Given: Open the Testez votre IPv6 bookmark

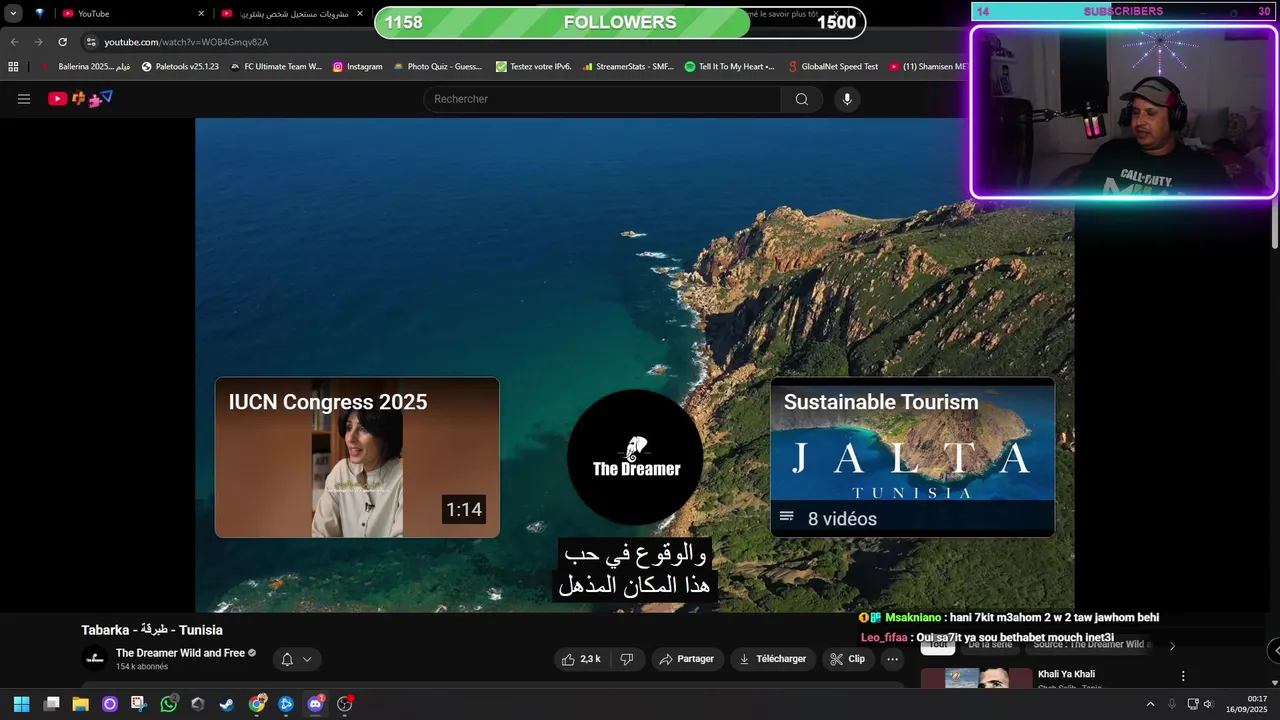Looking at the screenshot, I should pos(534,67).
